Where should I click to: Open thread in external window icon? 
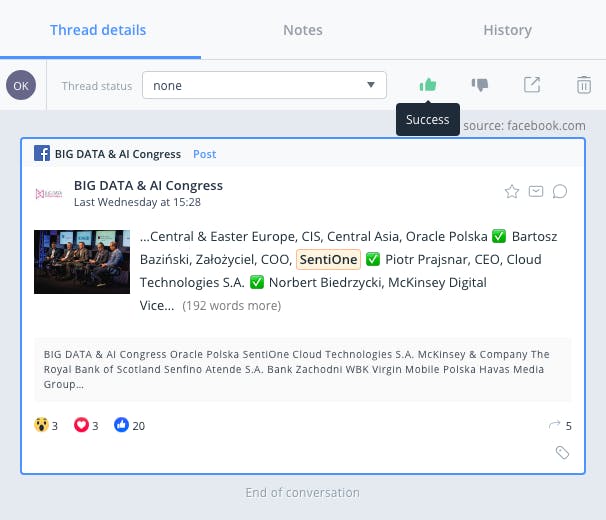pos(532,85)
